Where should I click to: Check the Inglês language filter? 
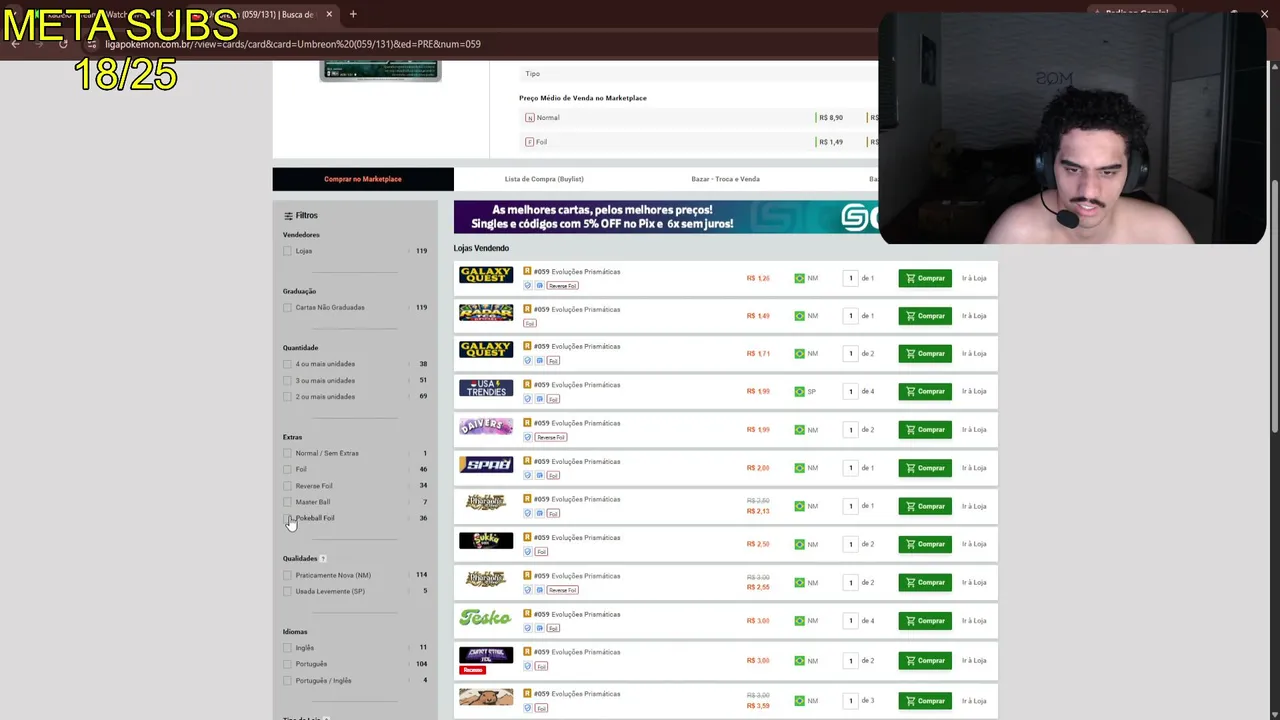tap(288, 648)
